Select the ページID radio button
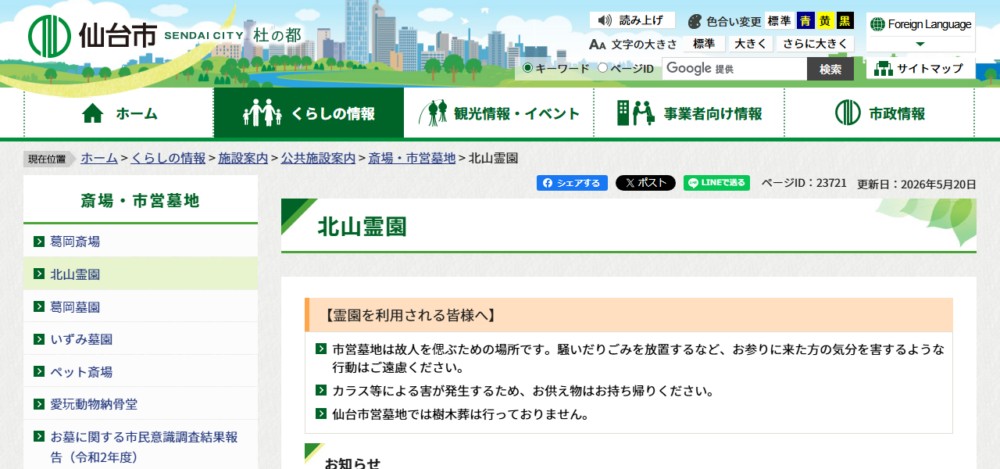Image resolution: width=1000 pixels, height=469 pixels. [x=602, y=68]
